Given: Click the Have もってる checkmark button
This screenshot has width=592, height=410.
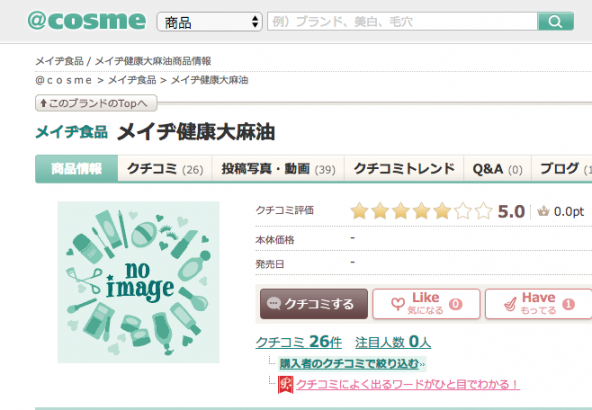Looking at the screenshot, I should click(x=539, y=304).
